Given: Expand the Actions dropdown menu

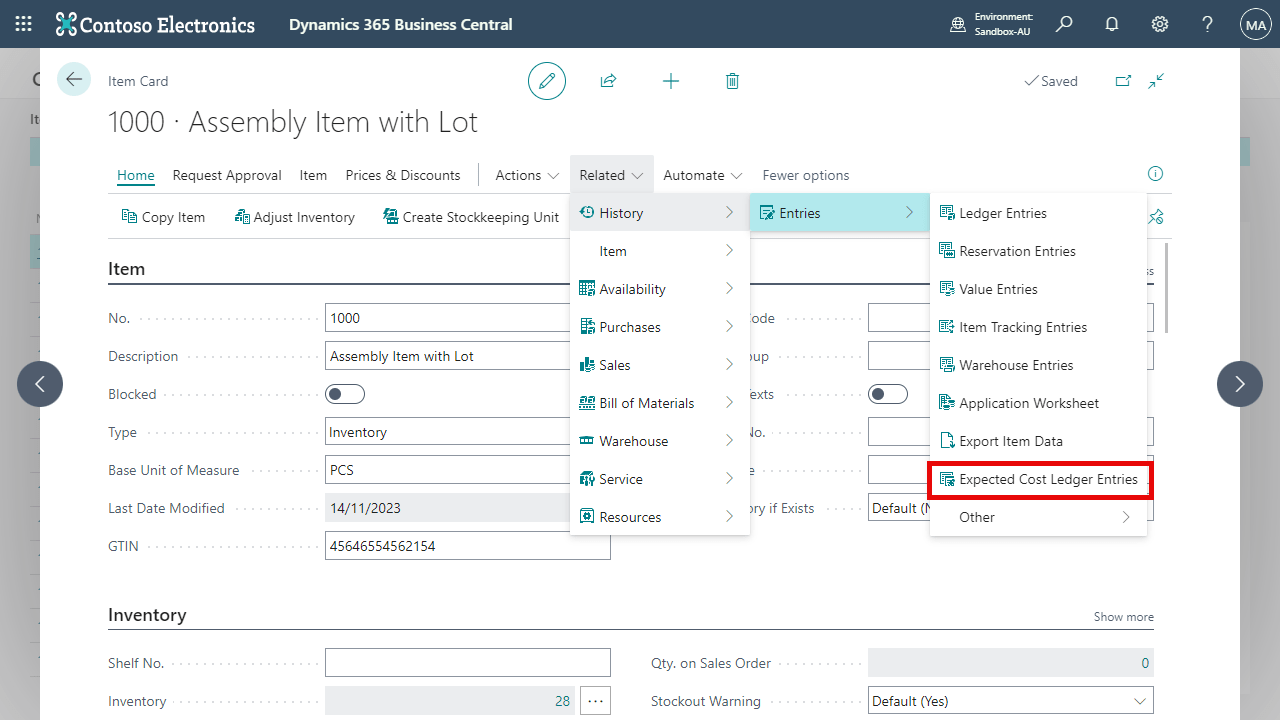Looking at the screenshot, I should [527, 175].
